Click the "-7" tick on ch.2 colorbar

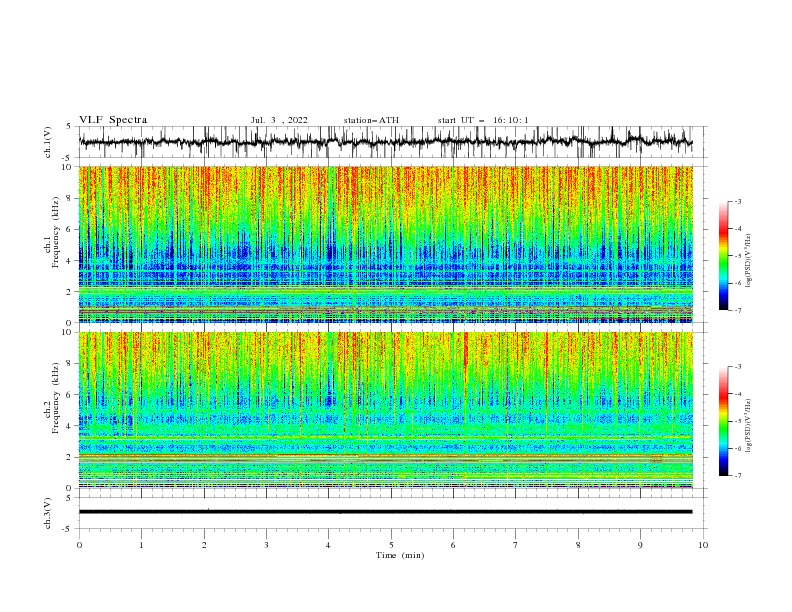pos(738,476)
